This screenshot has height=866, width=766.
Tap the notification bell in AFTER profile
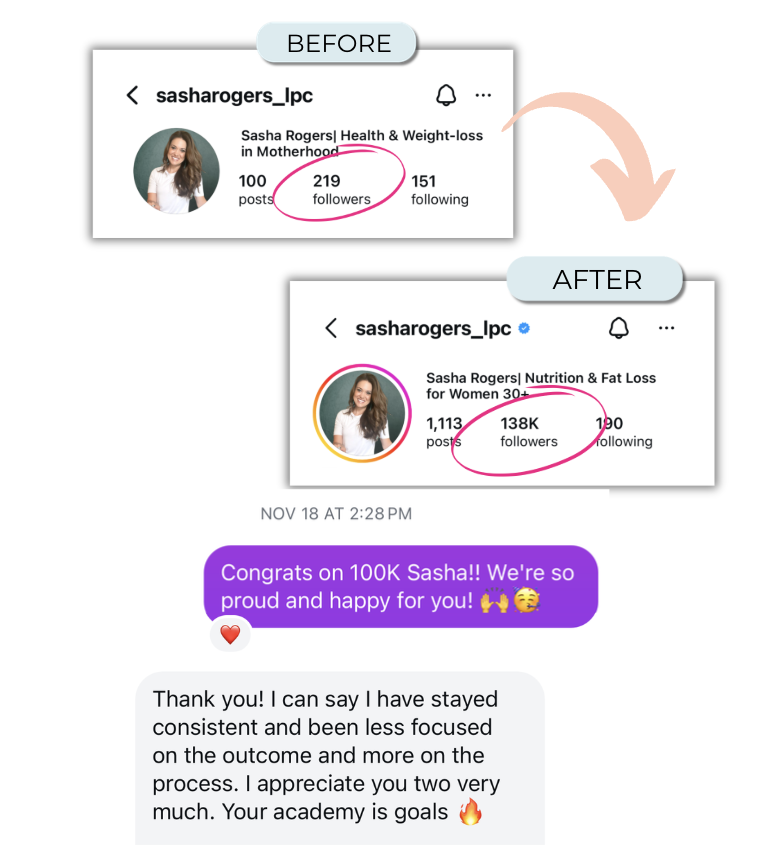619,328
